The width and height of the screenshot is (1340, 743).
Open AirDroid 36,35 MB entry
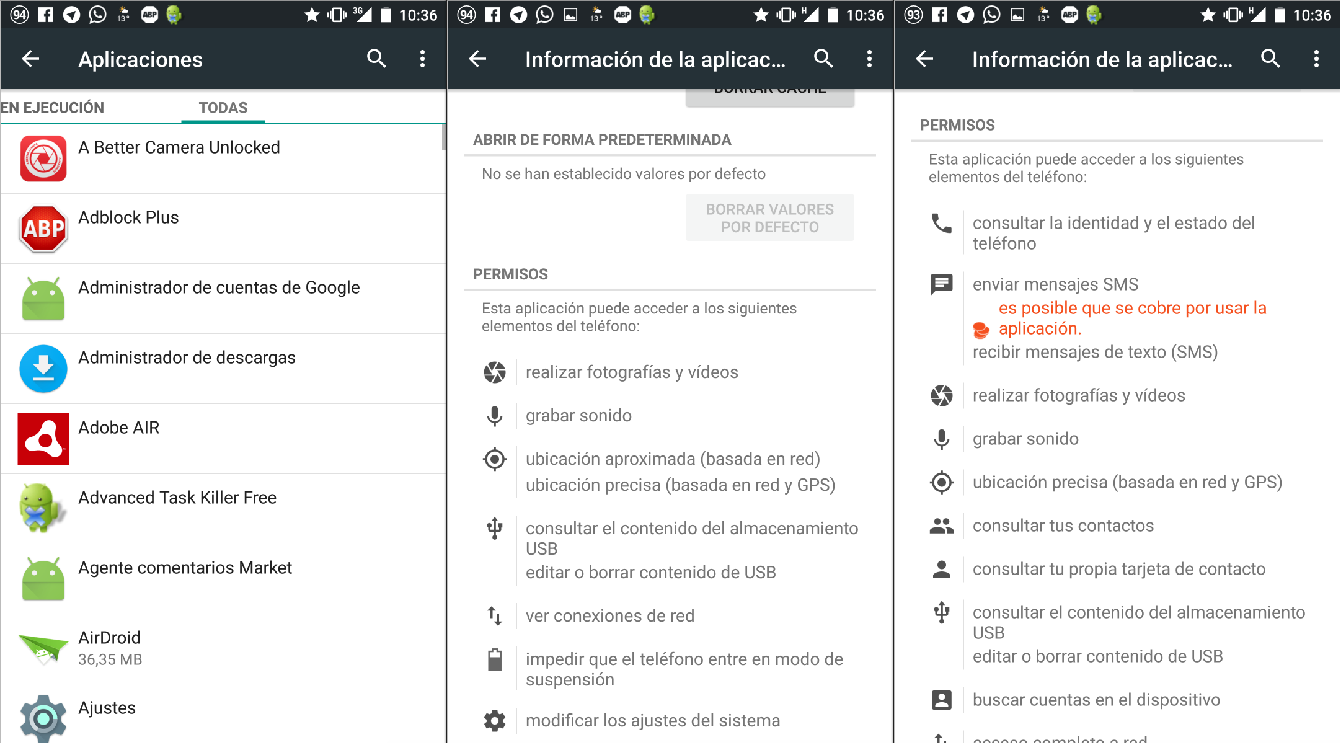pyautogui.click(x=223, y=649)
